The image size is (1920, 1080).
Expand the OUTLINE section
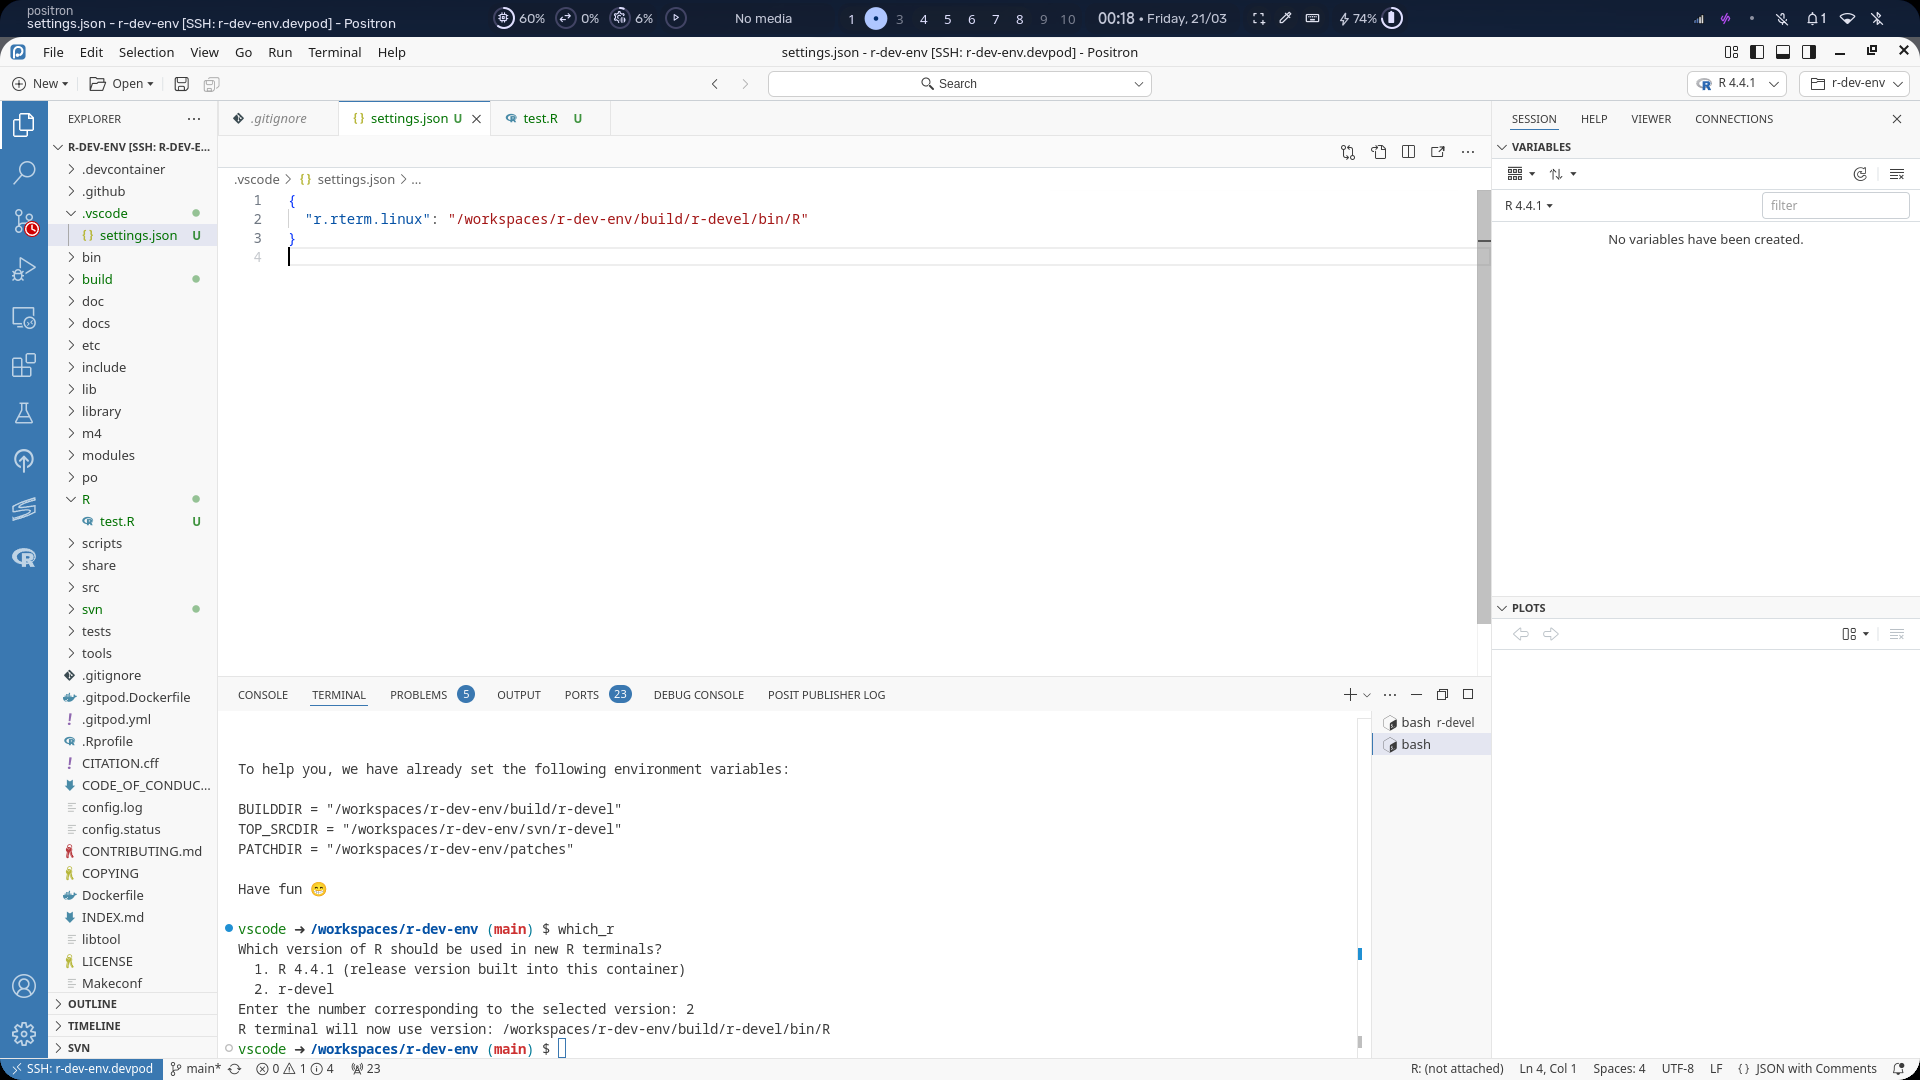coord(132,1004)
